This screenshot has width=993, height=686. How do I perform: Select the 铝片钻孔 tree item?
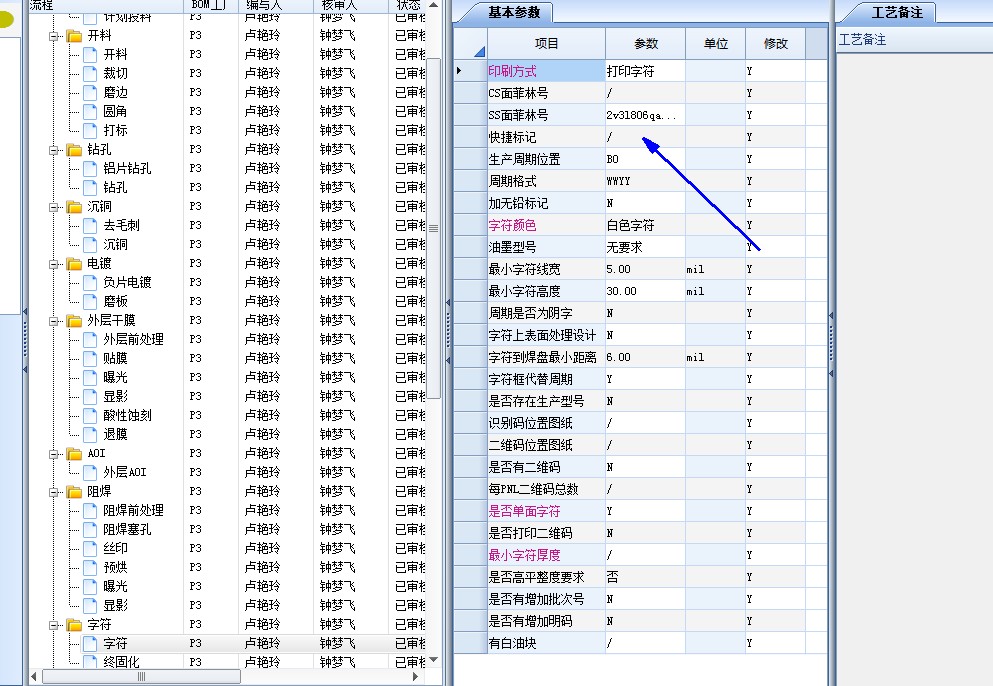[x=127, y=168]
